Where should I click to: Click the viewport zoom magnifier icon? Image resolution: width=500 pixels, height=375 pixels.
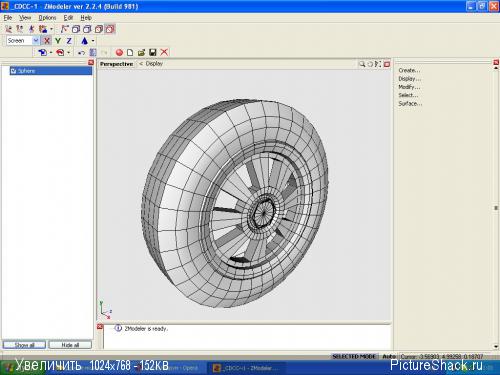(x=362, y=64)
